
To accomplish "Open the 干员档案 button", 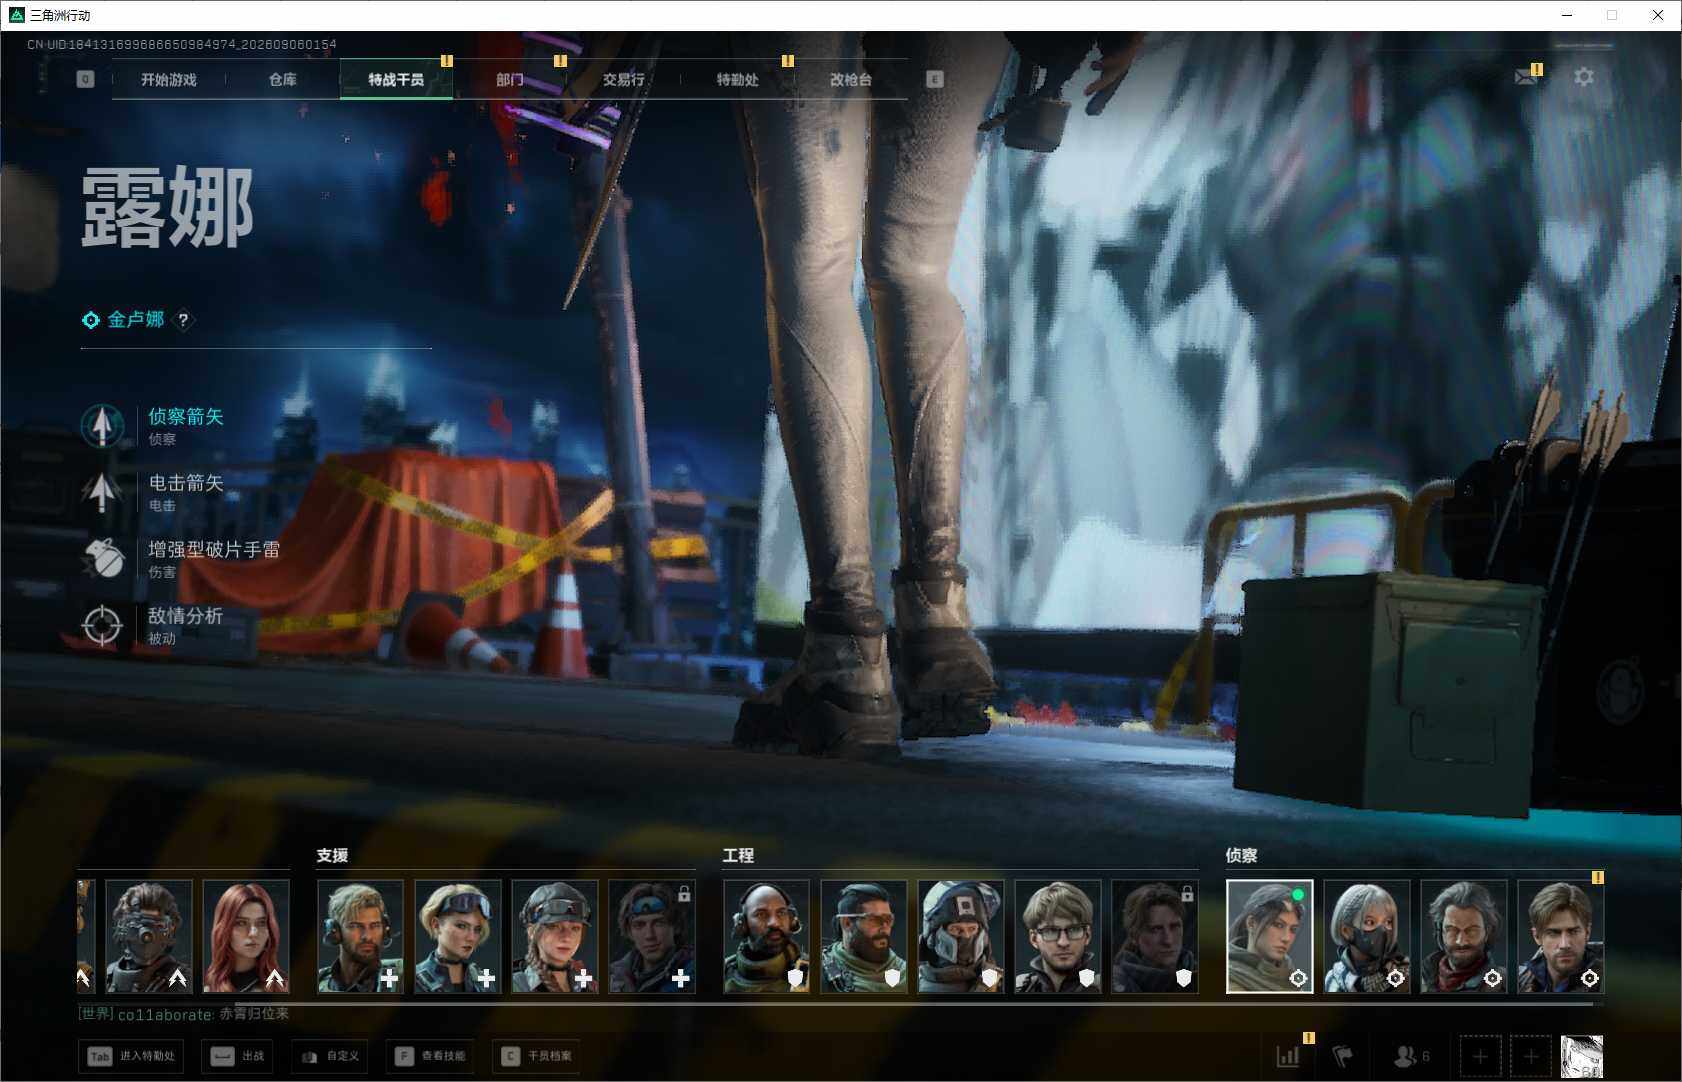I will pos(537,1056).
